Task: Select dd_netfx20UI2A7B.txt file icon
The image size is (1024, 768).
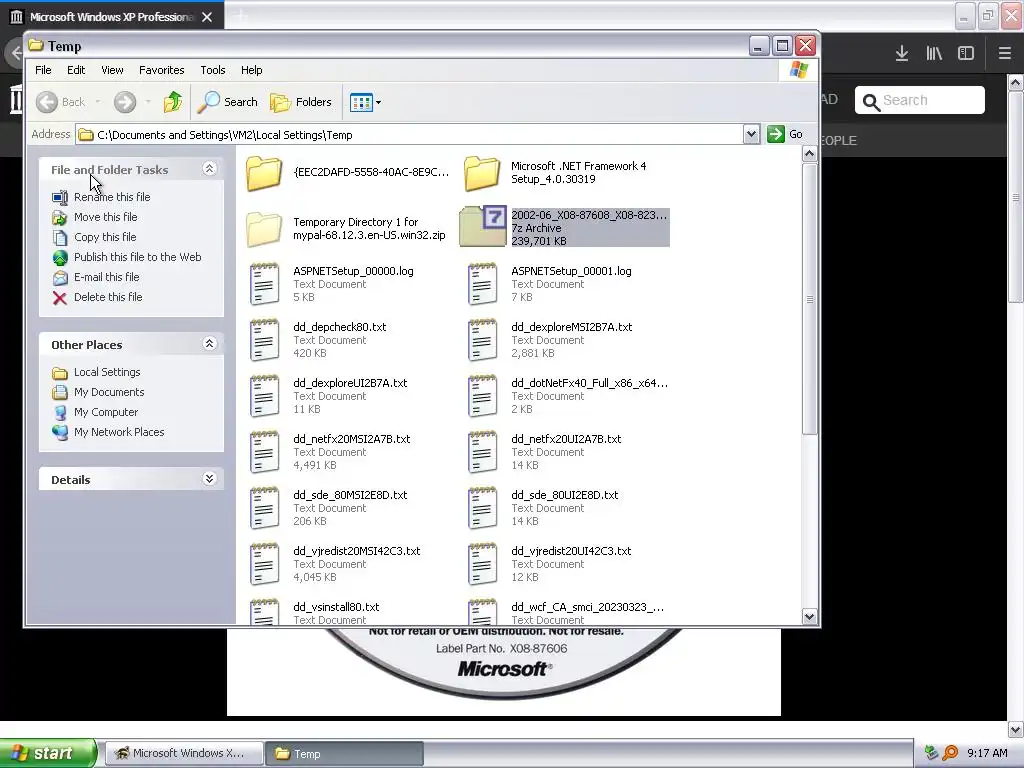Action: coord(483,452)
